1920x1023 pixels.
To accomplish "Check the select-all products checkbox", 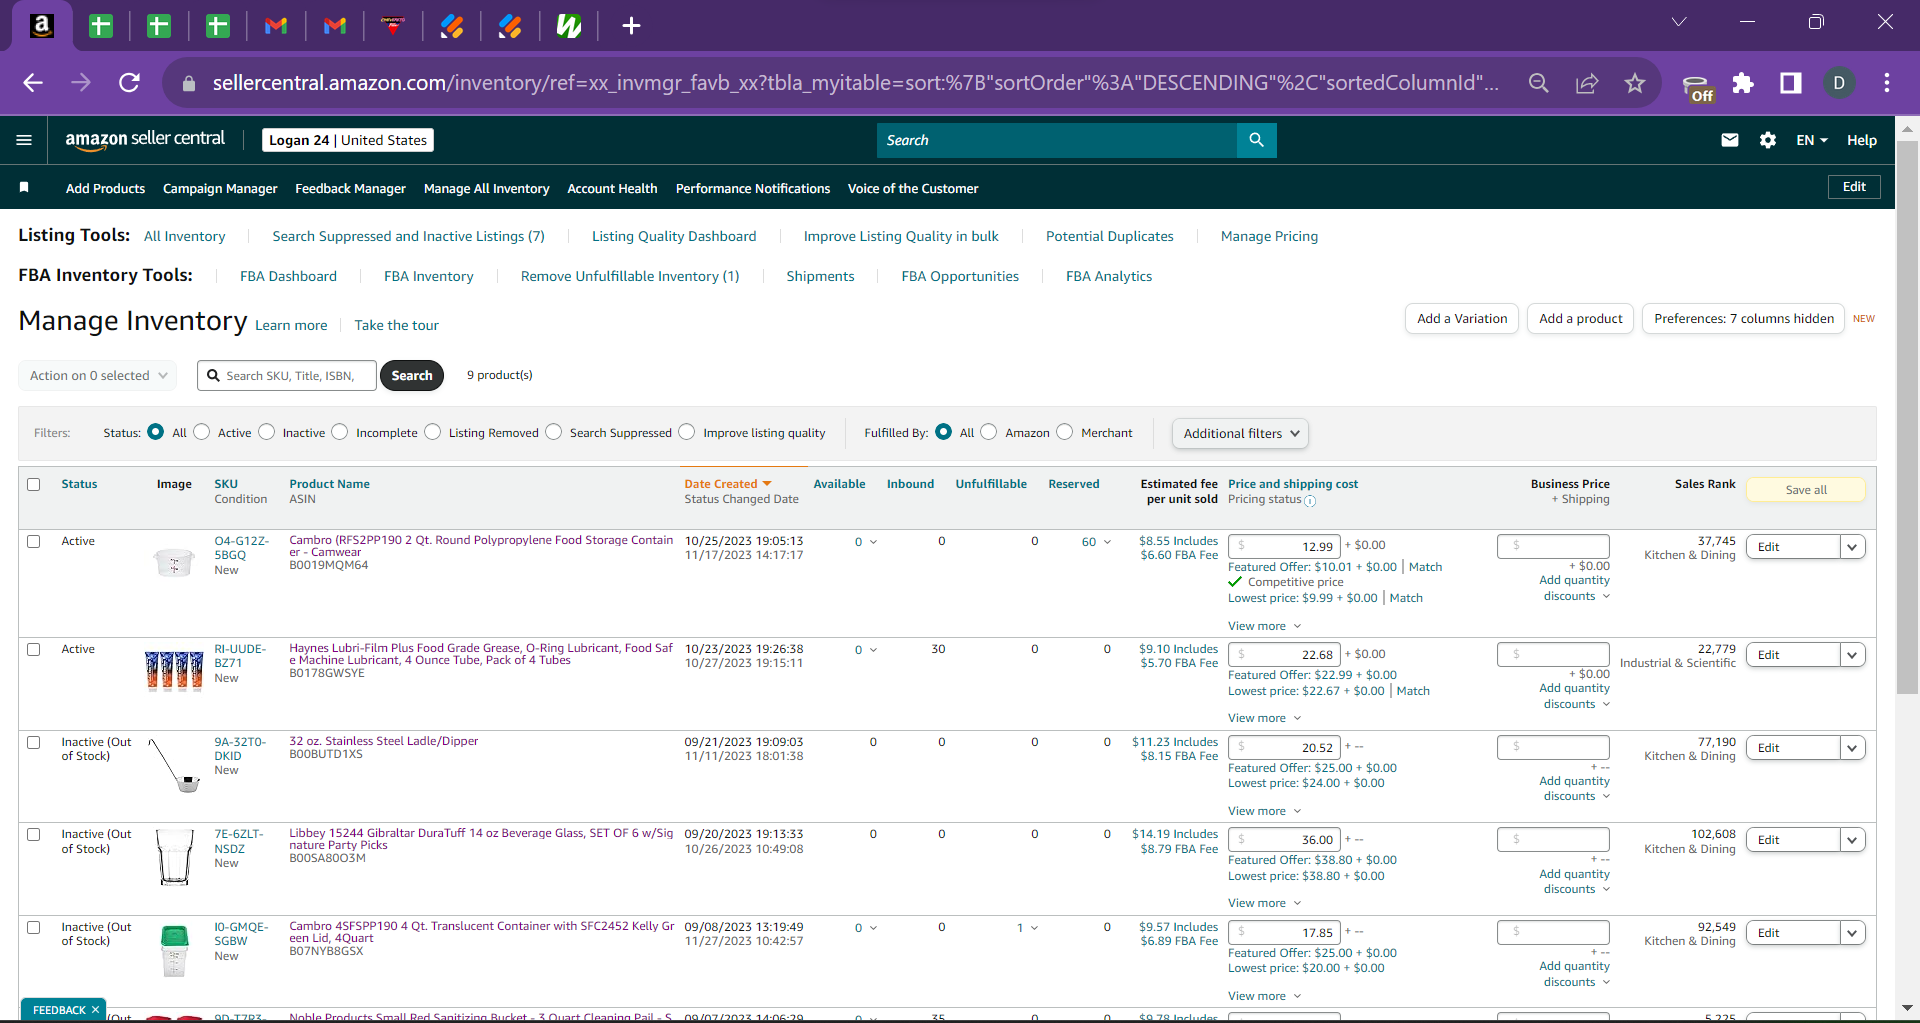I will point(34,484).
